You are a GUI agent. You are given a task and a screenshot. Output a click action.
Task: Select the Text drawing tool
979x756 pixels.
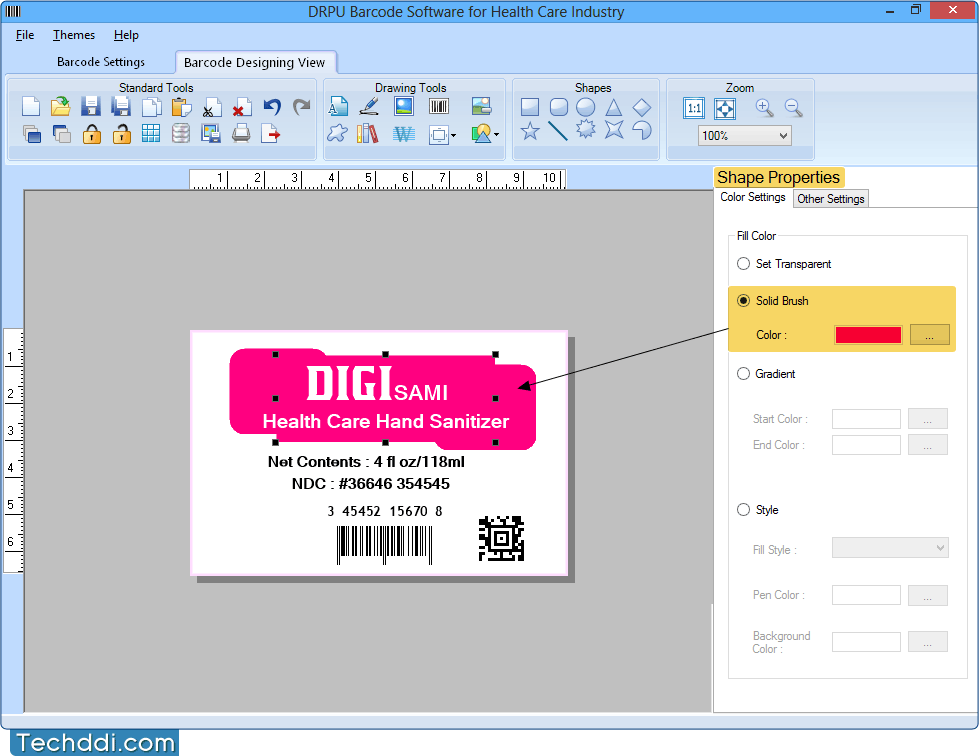(338, 107)
